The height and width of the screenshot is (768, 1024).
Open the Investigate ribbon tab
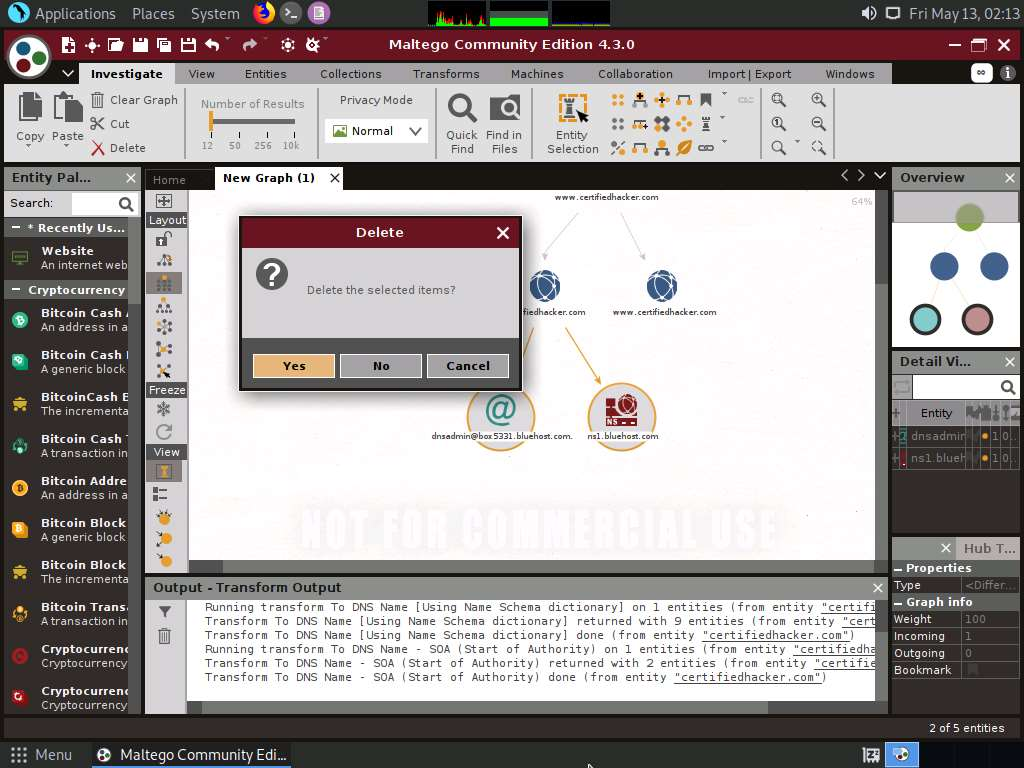[x=127, y=74]
